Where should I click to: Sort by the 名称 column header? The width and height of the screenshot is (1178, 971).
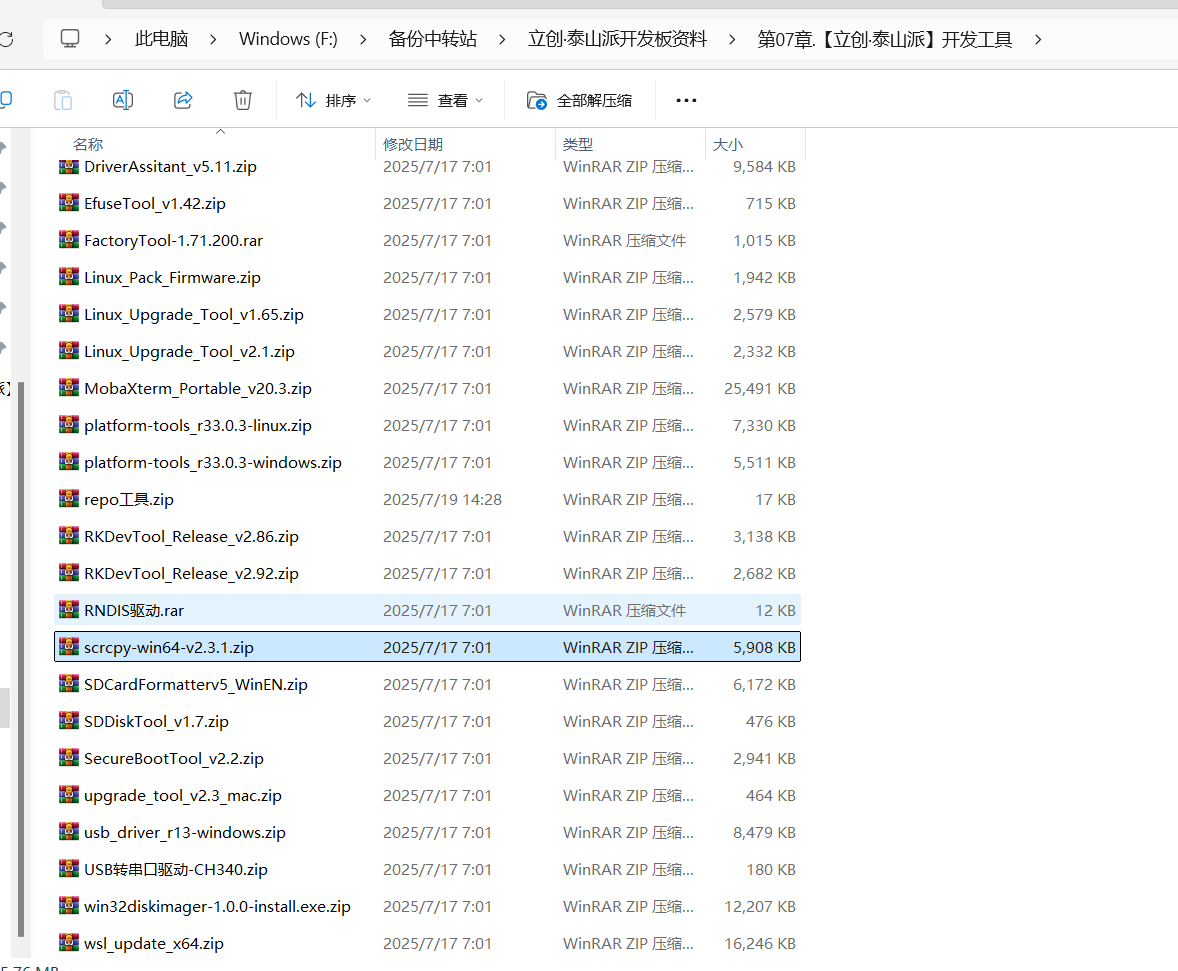point(88,144)
